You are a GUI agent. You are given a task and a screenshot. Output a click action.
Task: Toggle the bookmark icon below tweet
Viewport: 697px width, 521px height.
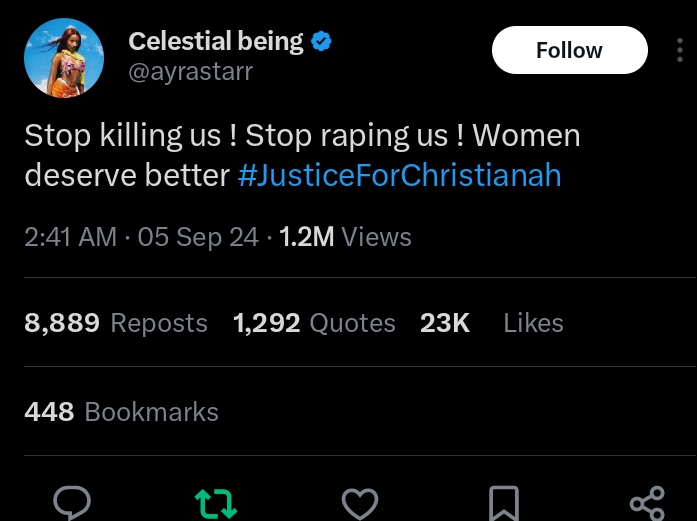[504, 503]
